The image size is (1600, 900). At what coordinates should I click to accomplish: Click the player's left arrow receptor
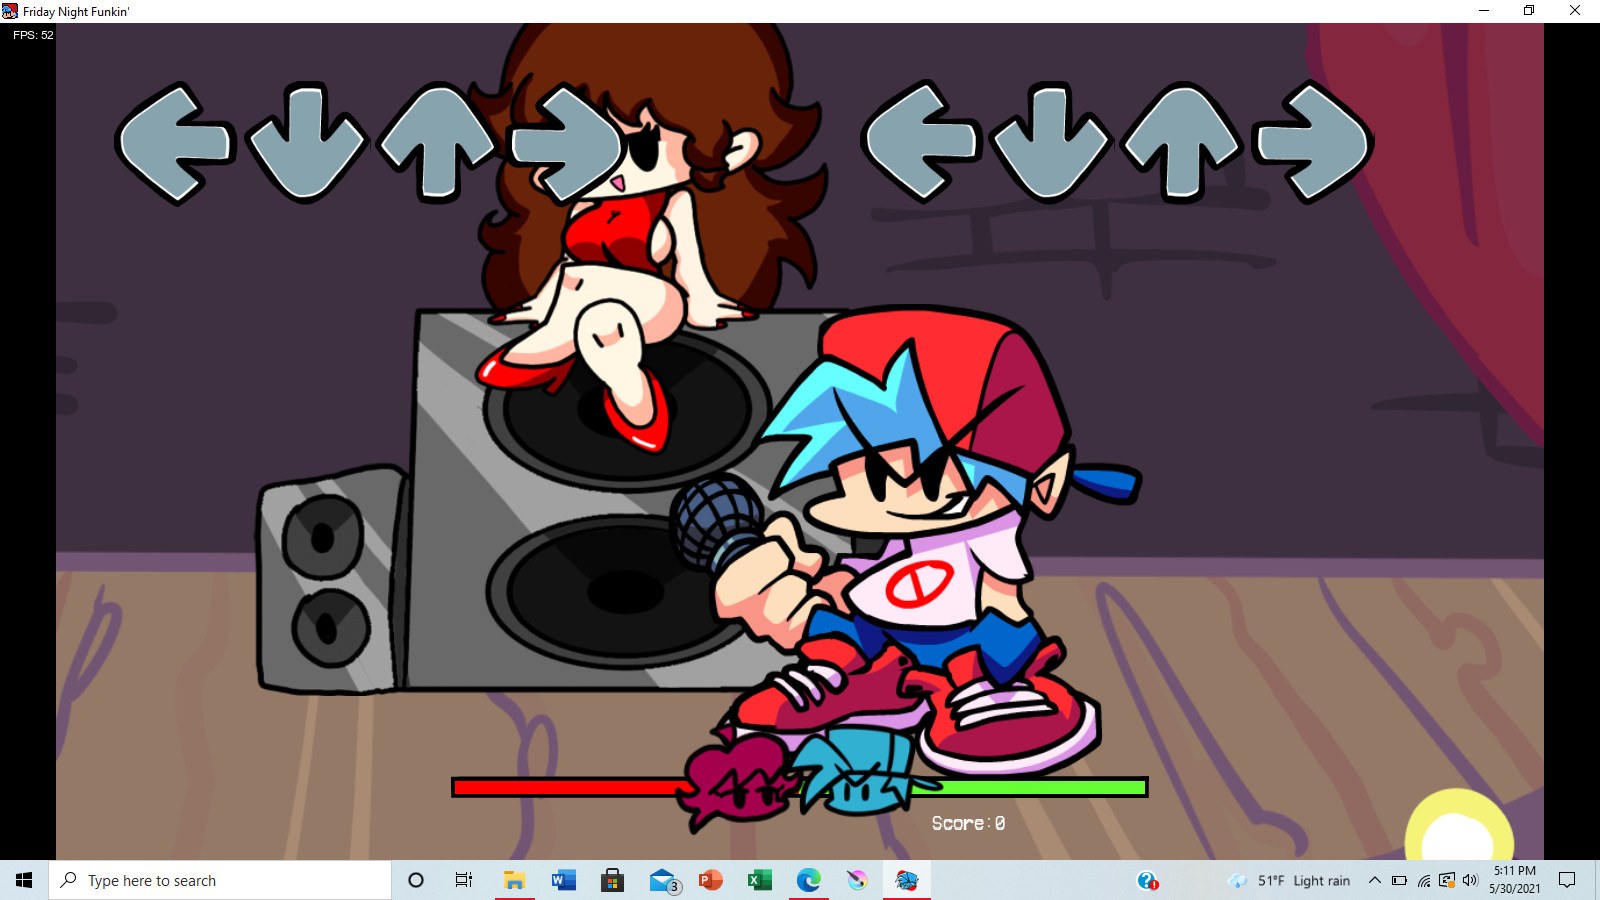click(x=920, y=143)
